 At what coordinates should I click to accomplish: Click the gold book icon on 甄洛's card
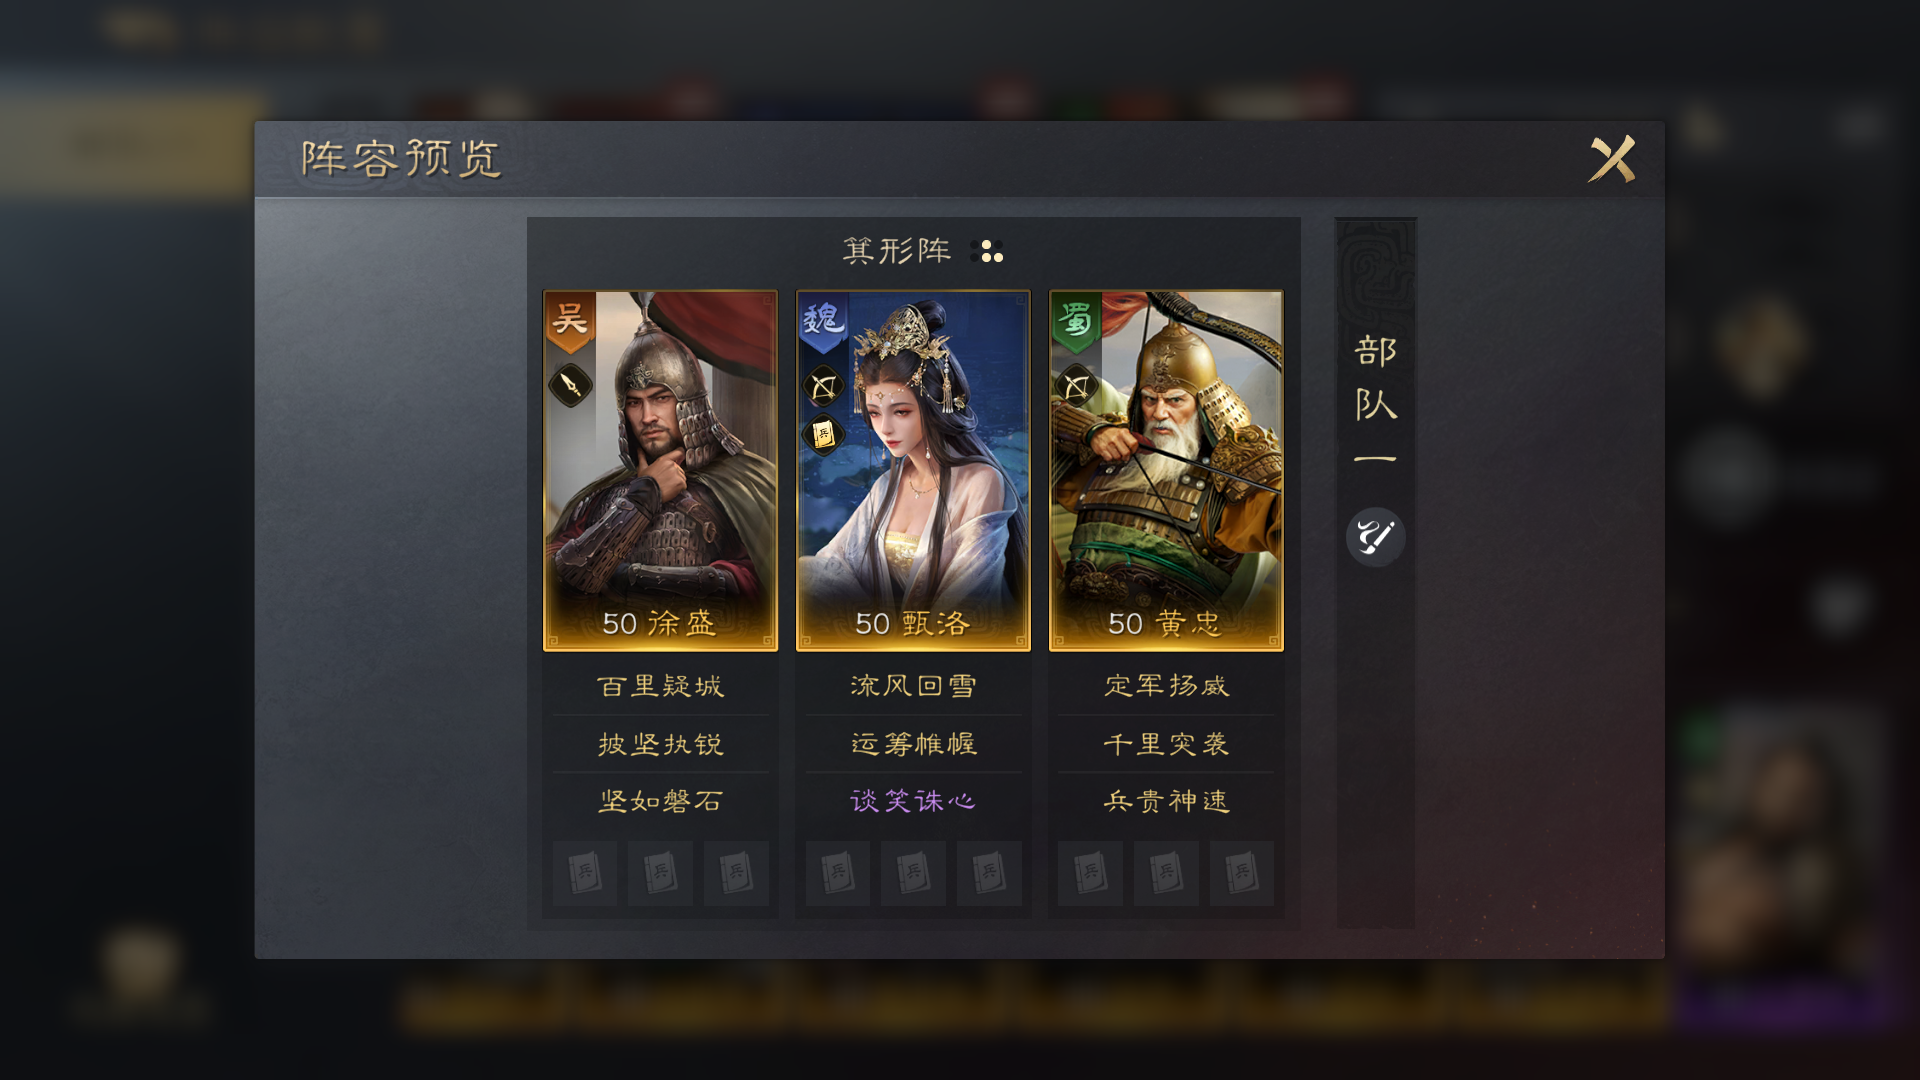point(823,435)
